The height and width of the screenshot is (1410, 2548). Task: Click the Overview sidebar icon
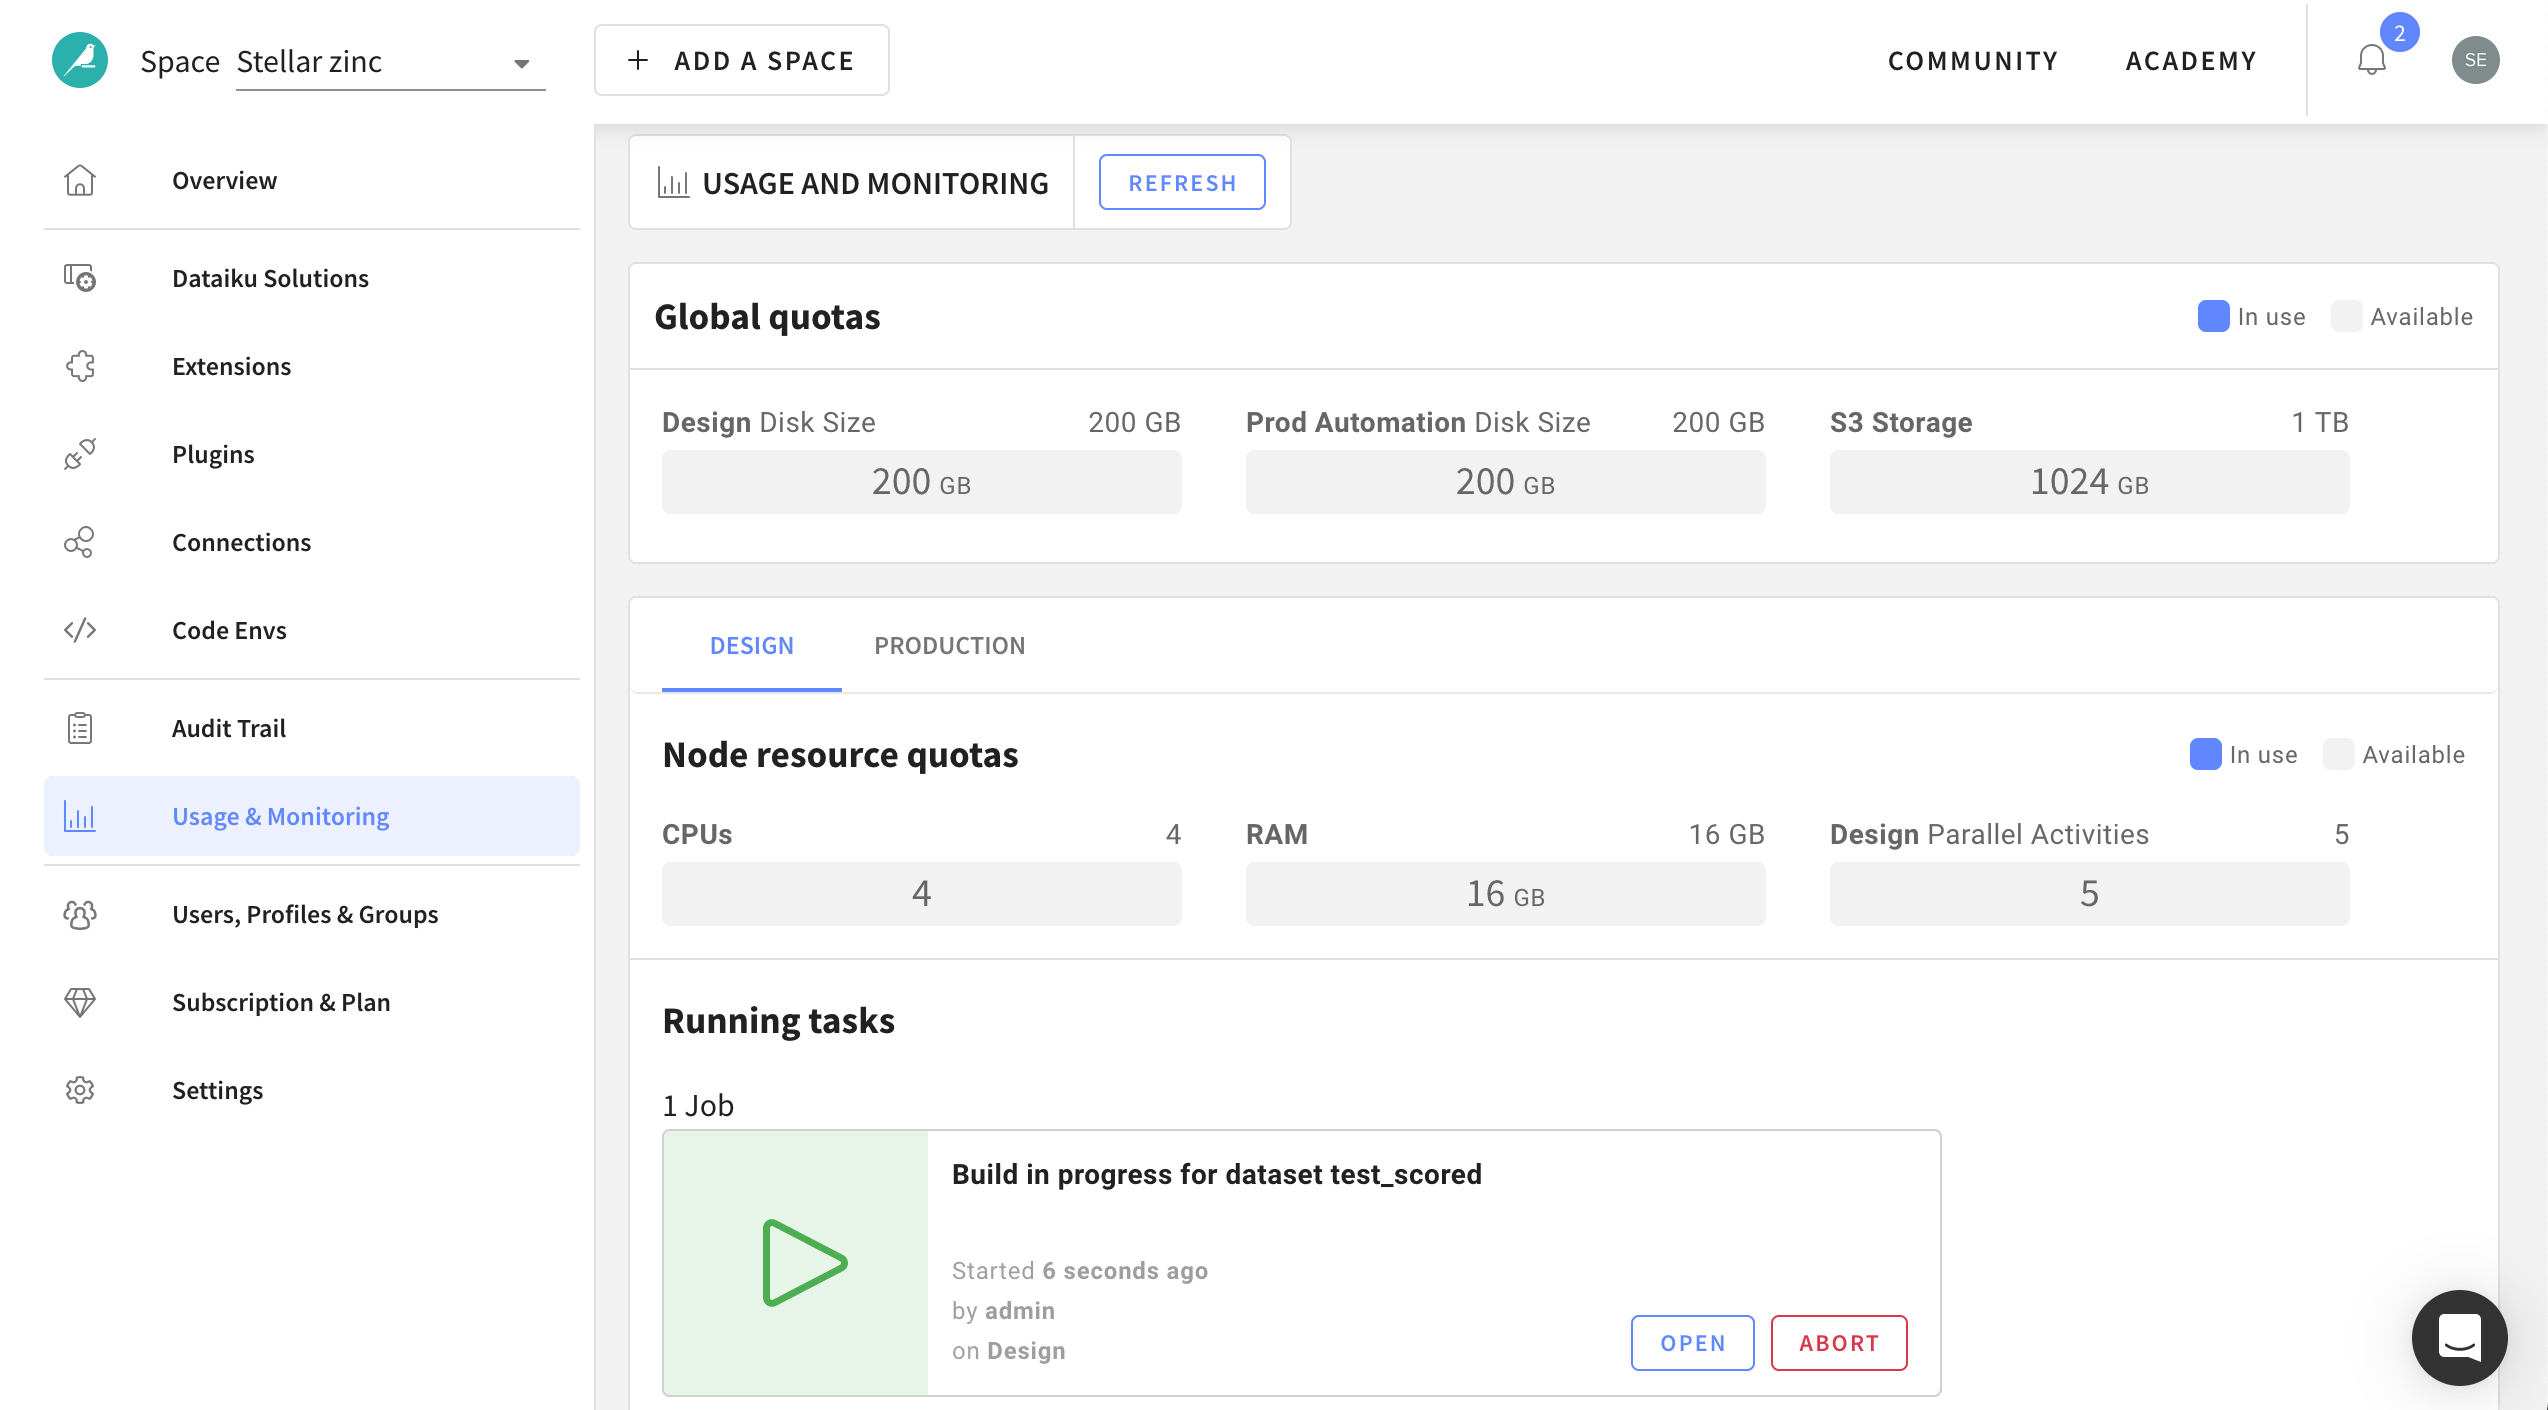(x=80, y=177)
